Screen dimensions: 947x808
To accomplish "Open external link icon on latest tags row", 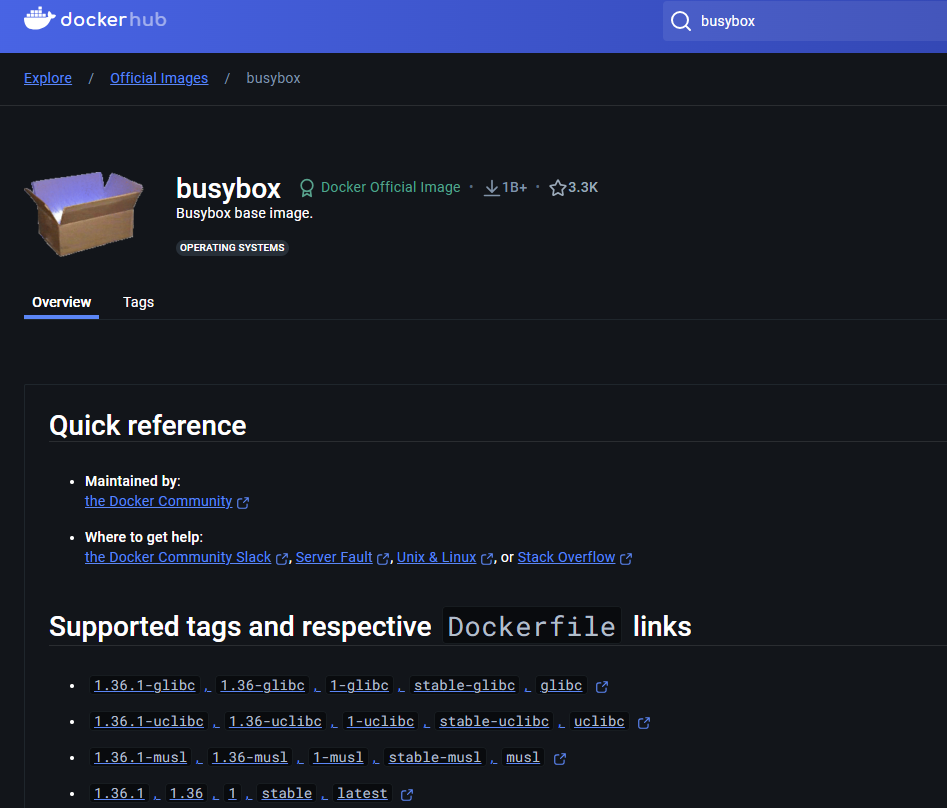I will 407,795.
